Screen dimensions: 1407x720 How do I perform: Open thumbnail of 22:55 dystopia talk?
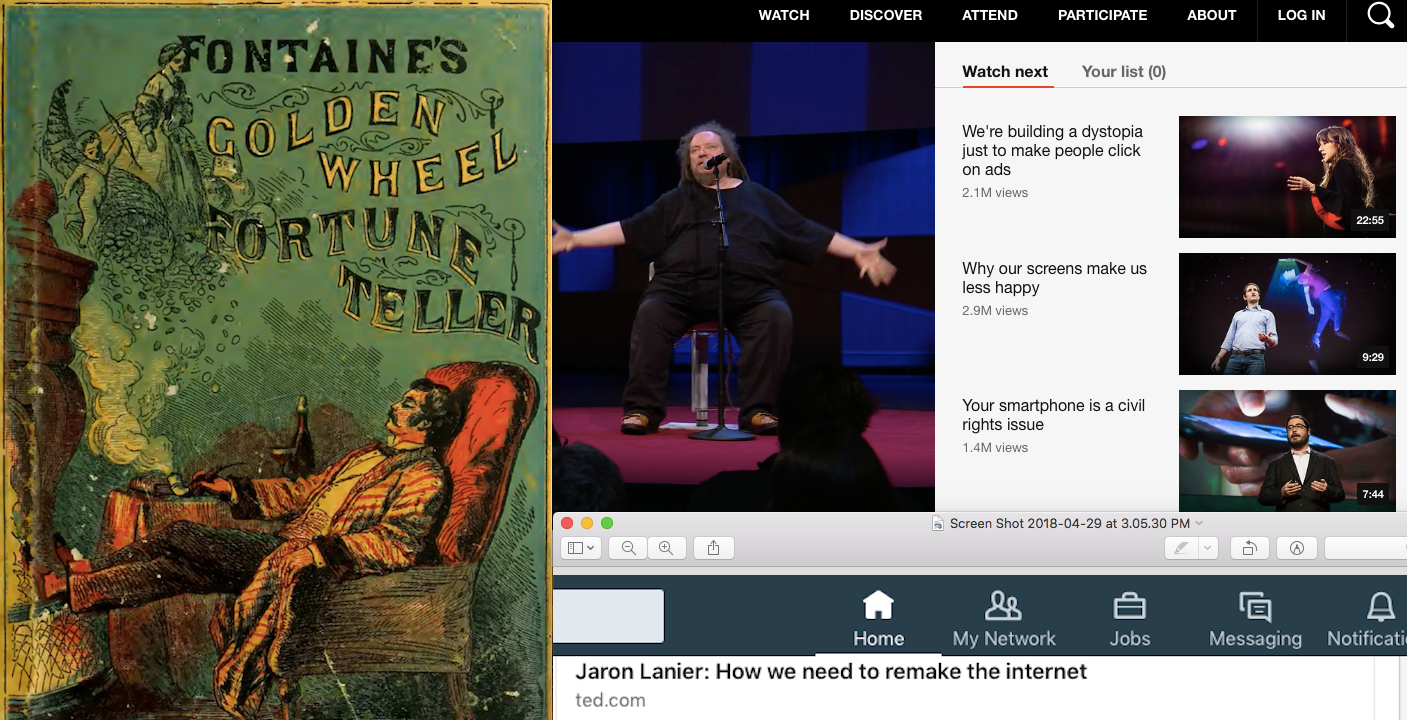click(x=1287, y=177)
